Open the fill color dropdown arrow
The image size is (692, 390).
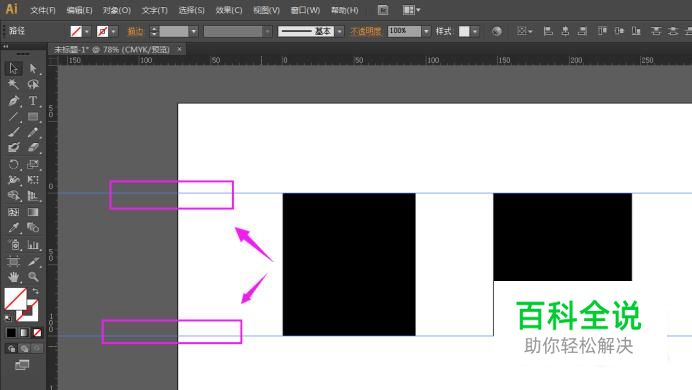coord(86,31)
